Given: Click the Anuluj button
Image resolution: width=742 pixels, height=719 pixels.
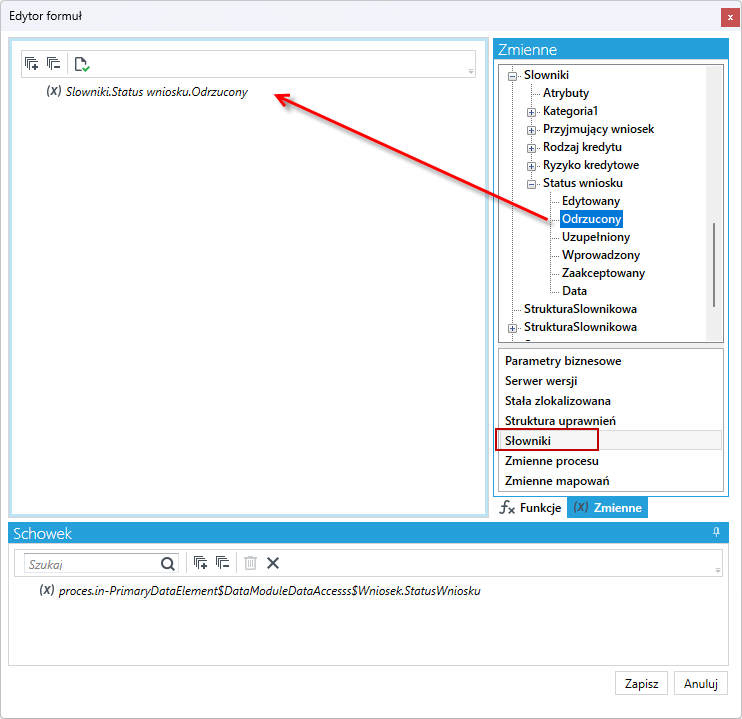Looking at the screenshot, I should [x=701, y=683].
